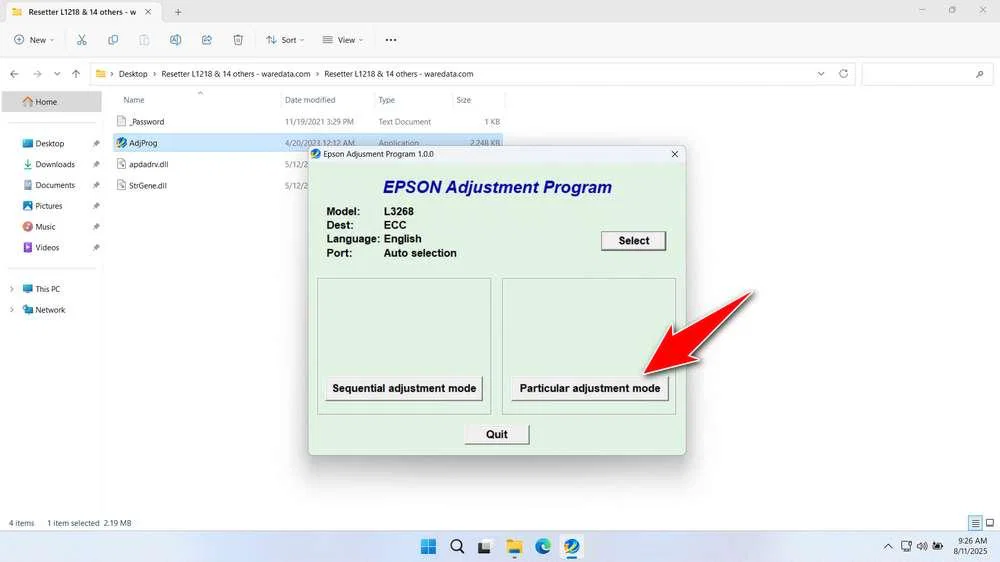The image size is (1000, 562).
Task: Open the See more ellipsis menu
Action: click(391, 40)
